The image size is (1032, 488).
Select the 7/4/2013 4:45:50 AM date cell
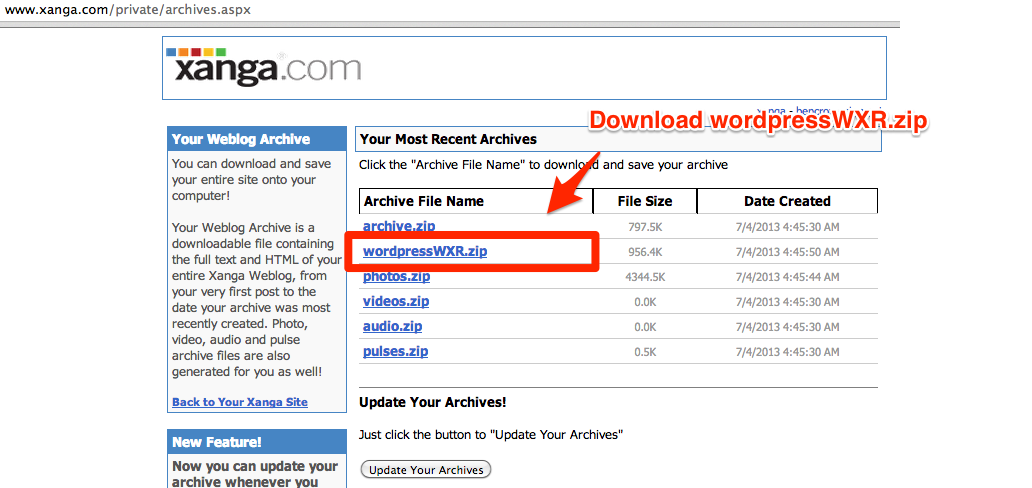787,252
